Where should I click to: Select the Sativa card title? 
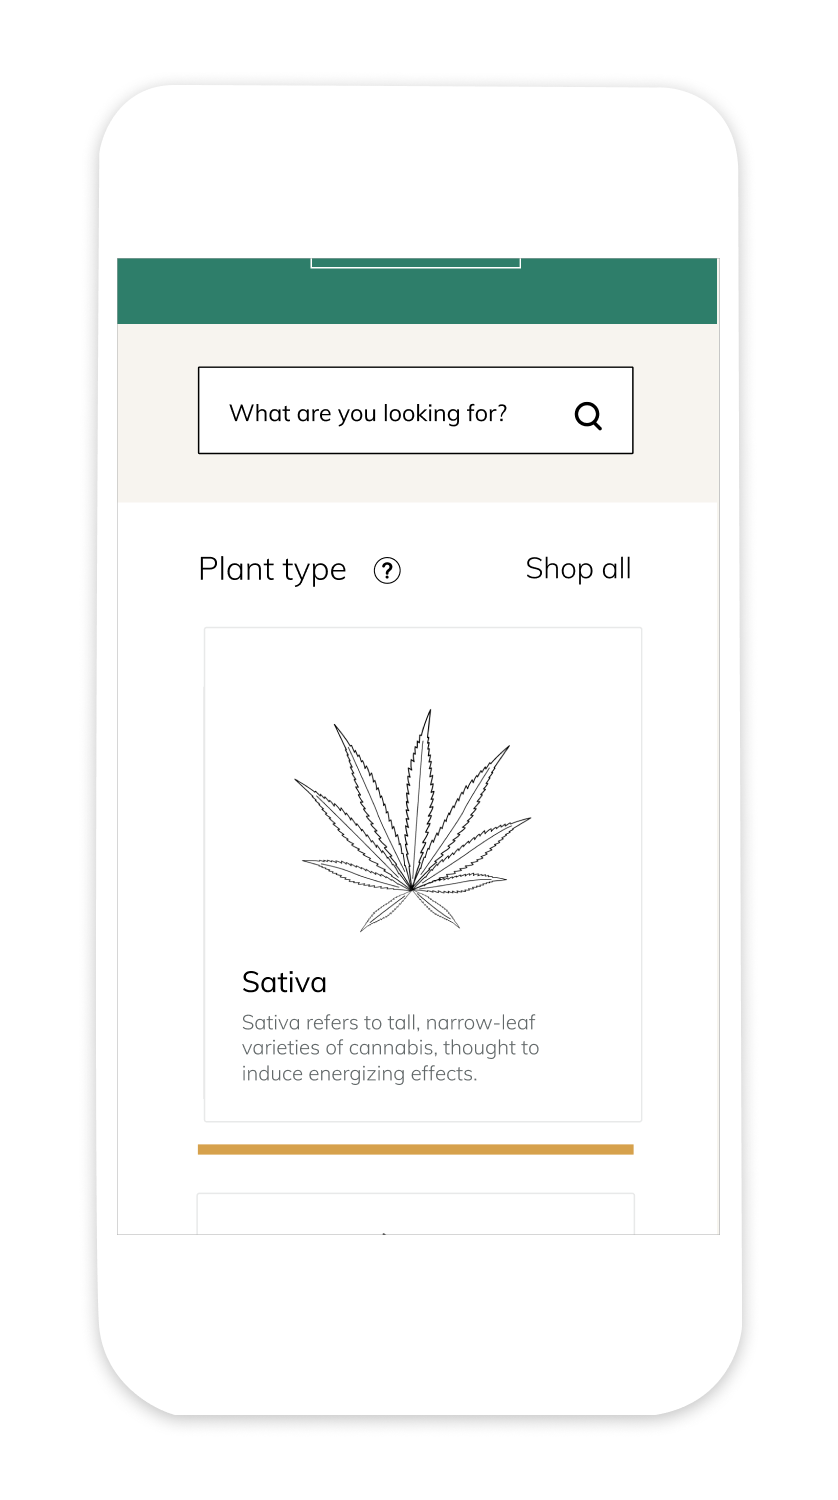point(284,982)
